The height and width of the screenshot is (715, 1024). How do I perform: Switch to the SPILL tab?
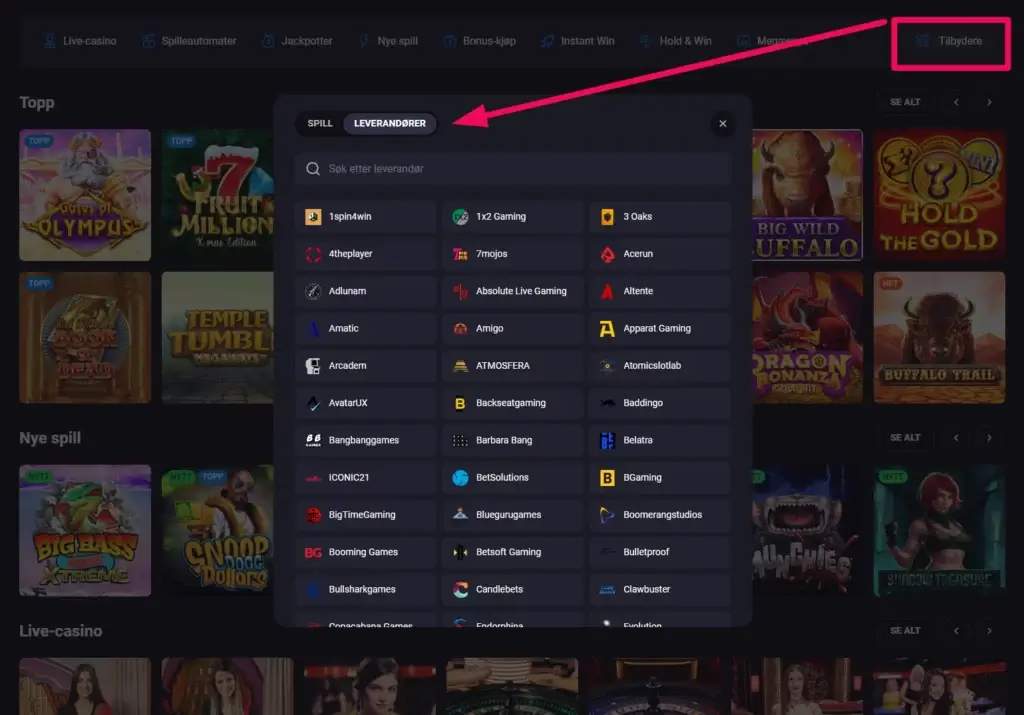pos(320,123)
